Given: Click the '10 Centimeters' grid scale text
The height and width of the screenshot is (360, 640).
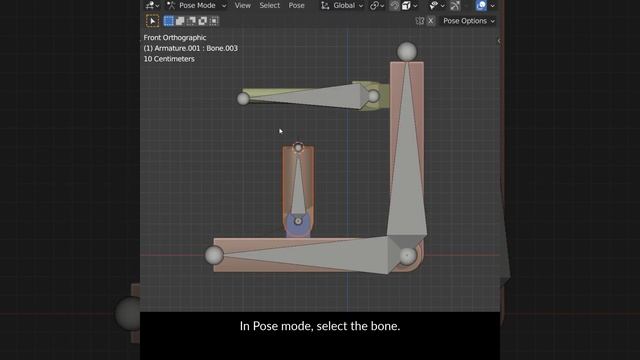Looking at the screenshot, I should (x=169, y=59).
